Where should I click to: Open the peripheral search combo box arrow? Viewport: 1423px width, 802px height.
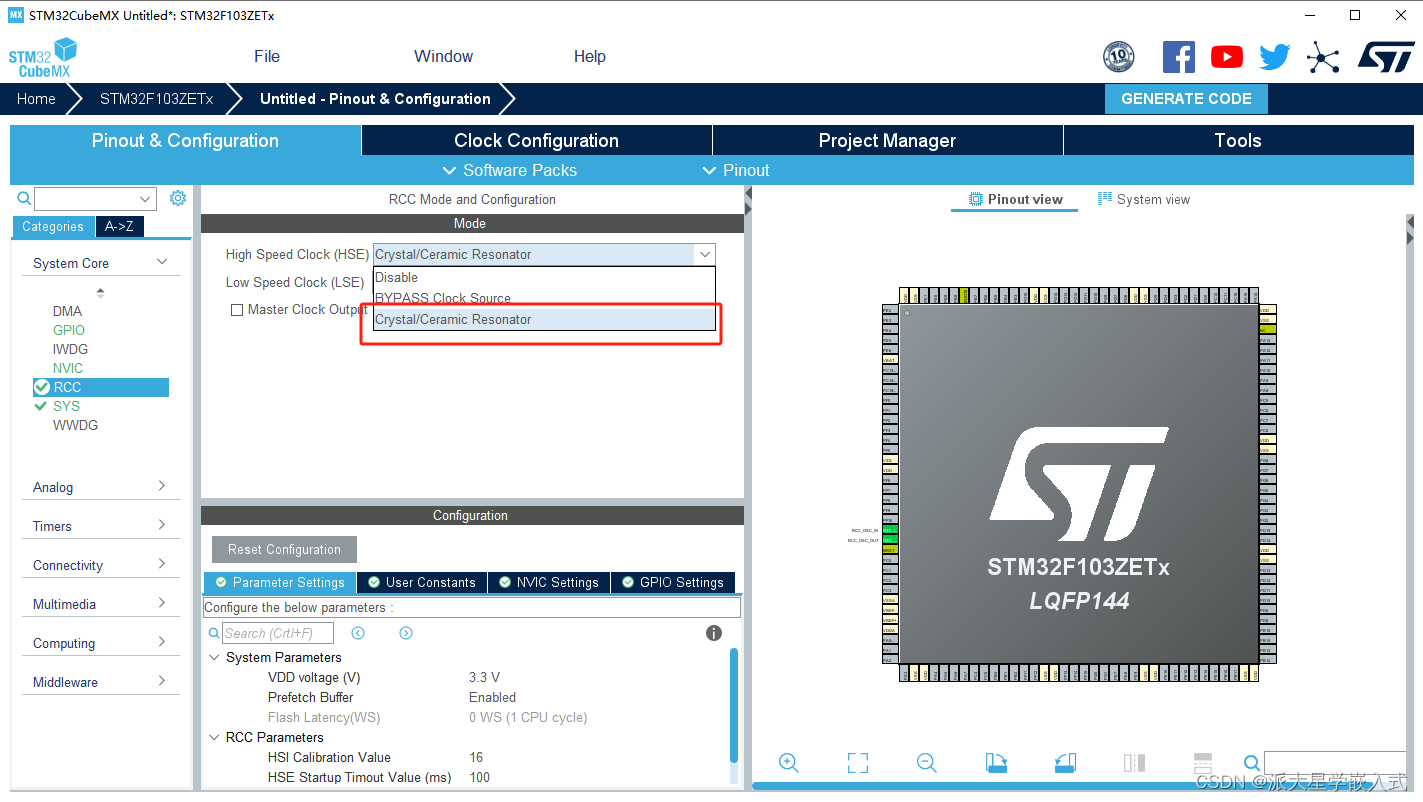point(146,199)
